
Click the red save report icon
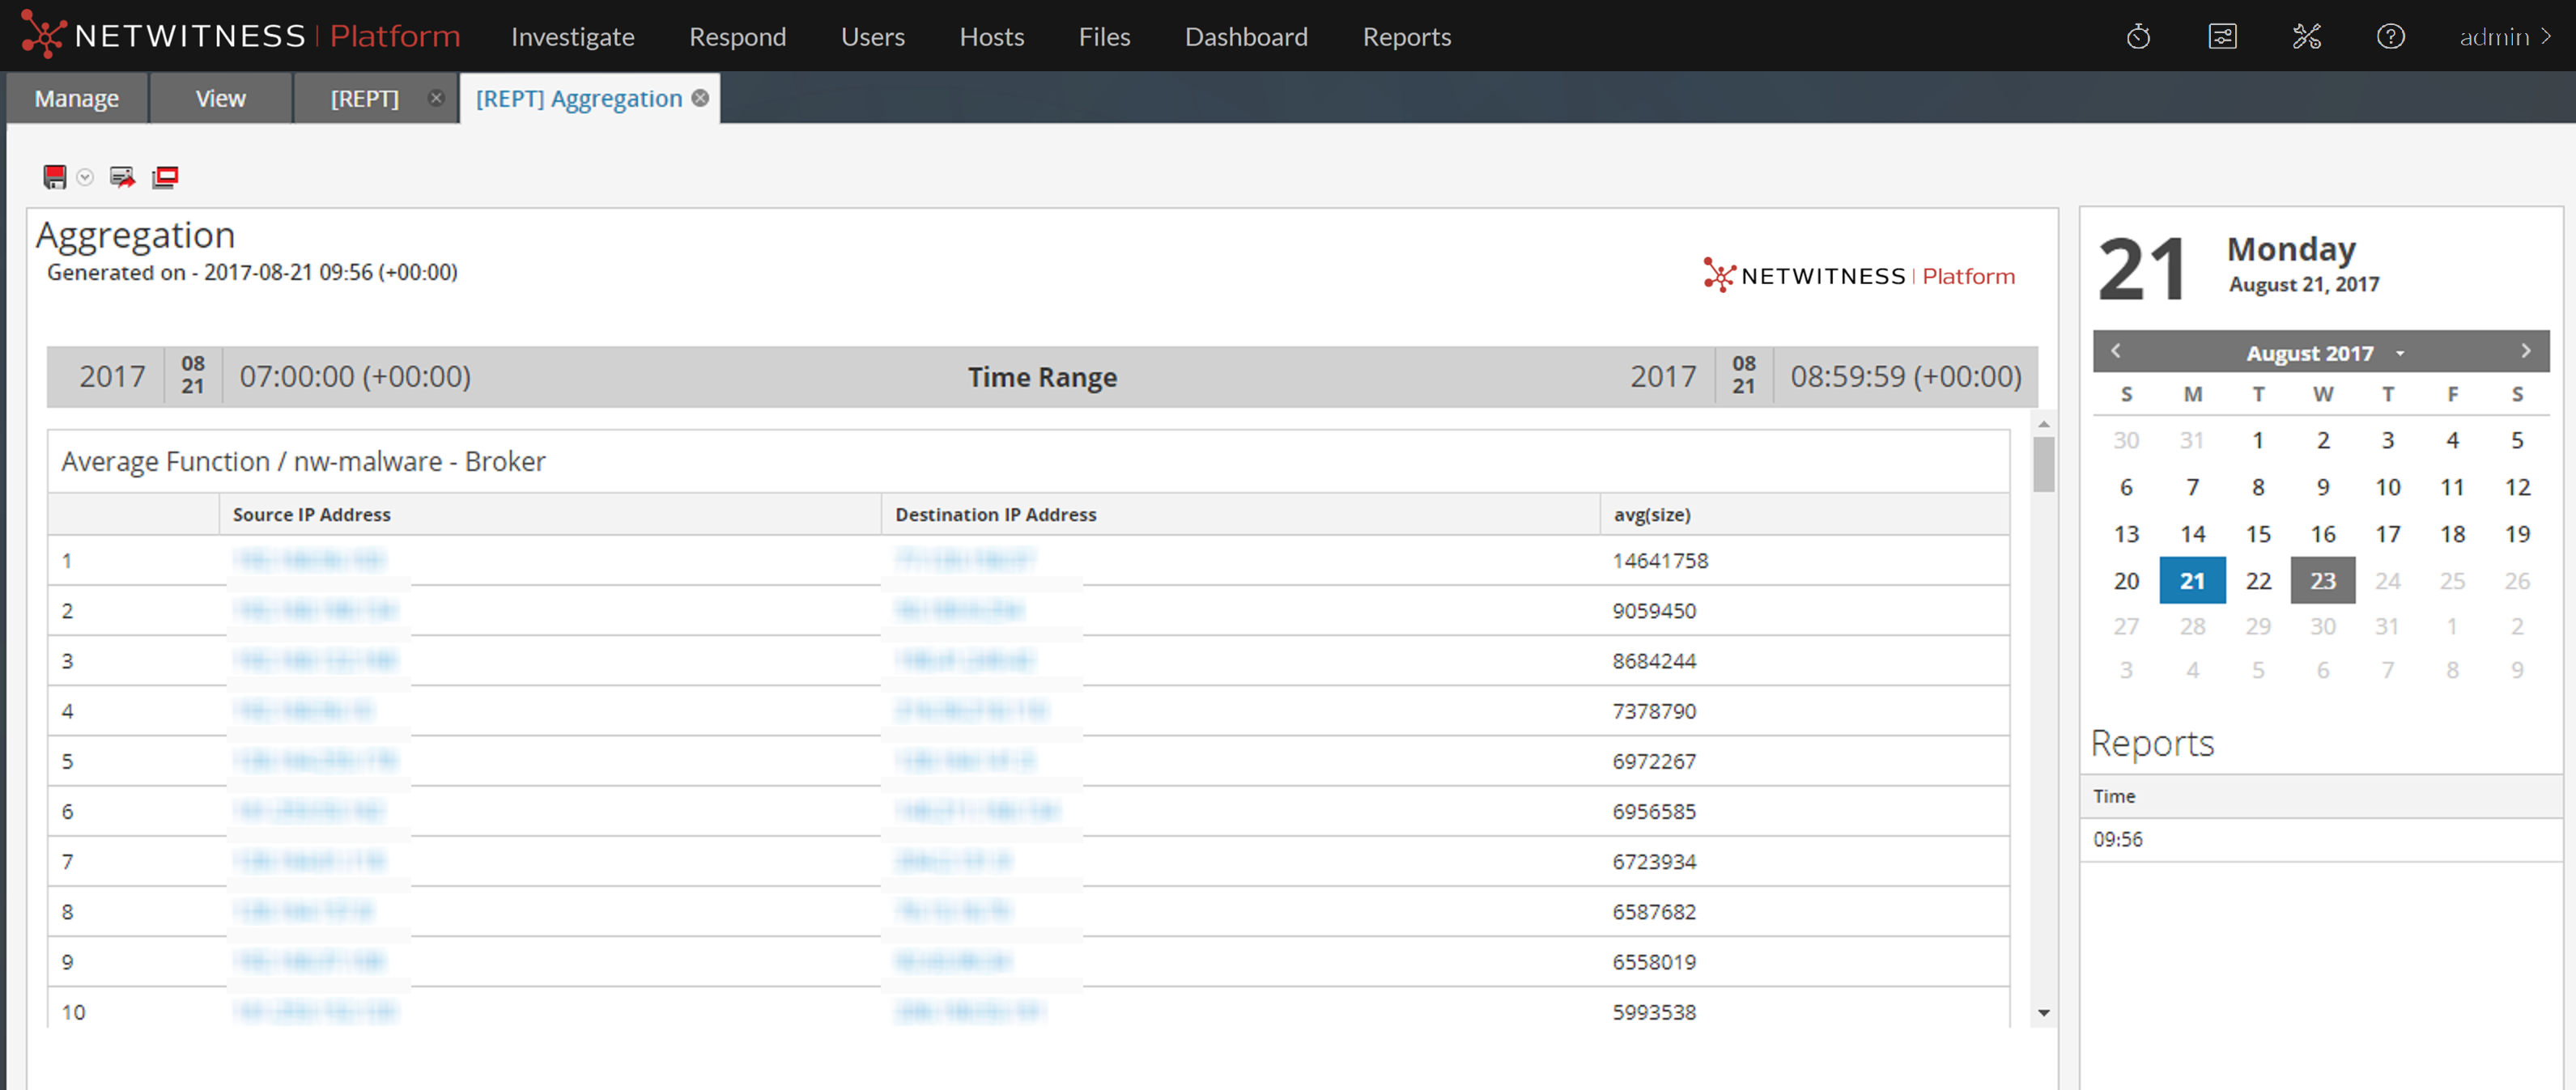coord(54,177)
